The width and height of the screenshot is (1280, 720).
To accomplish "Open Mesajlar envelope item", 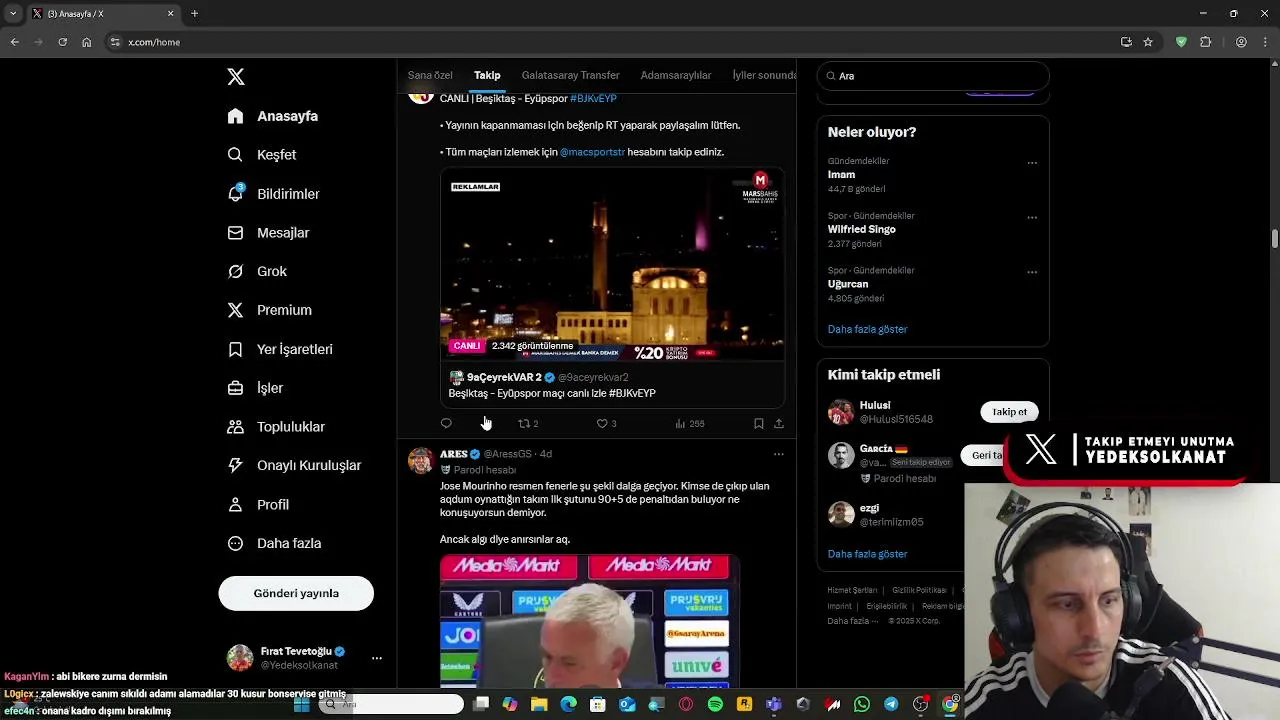I will click(268, 233).
